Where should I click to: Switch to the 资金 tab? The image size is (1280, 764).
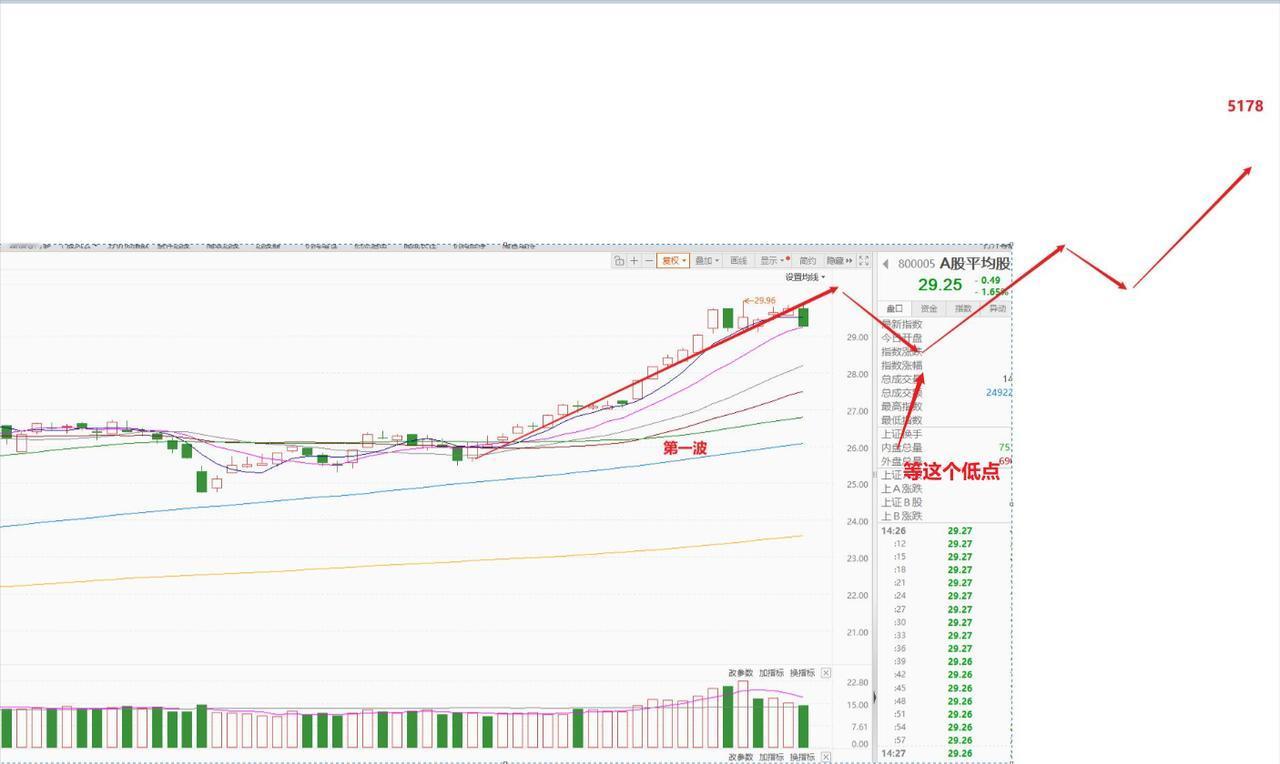click(x=929, y=309)
